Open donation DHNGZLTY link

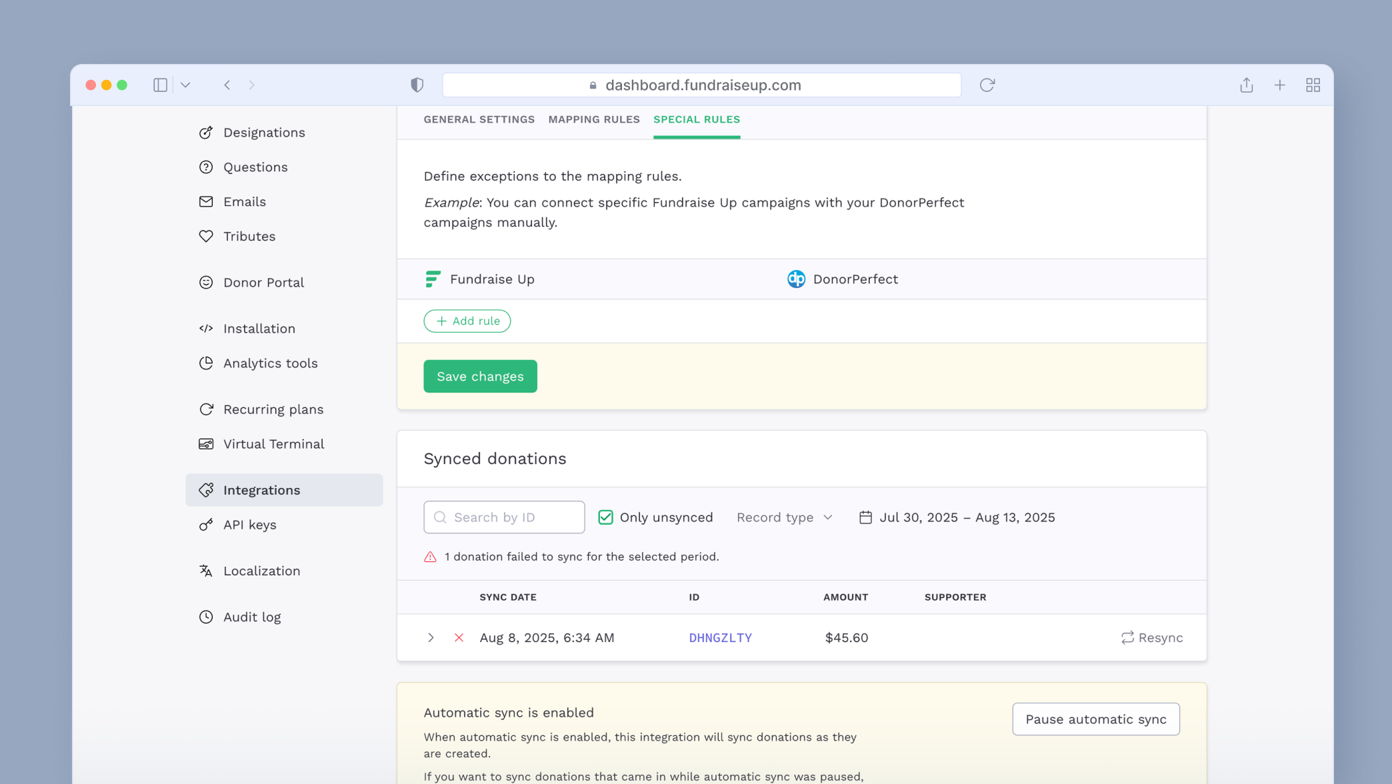tap(720, 637)
